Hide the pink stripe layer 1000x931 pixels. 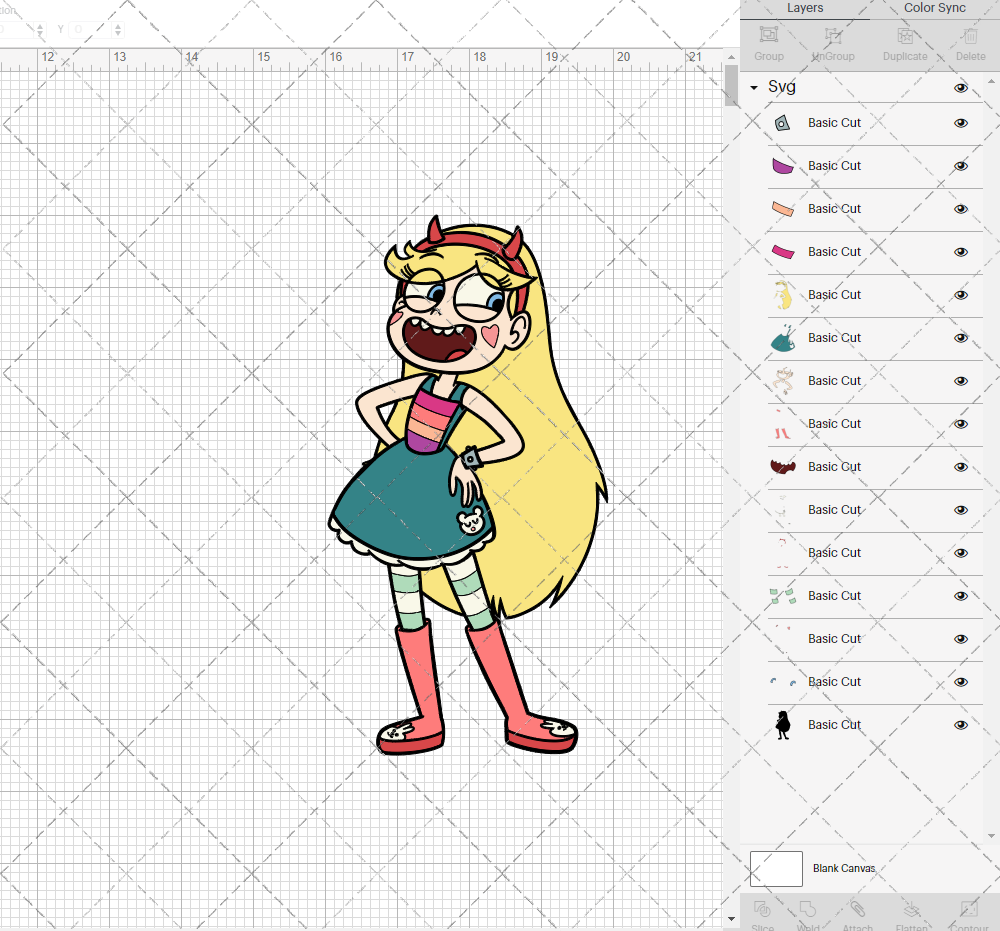[x=960, y=252]
